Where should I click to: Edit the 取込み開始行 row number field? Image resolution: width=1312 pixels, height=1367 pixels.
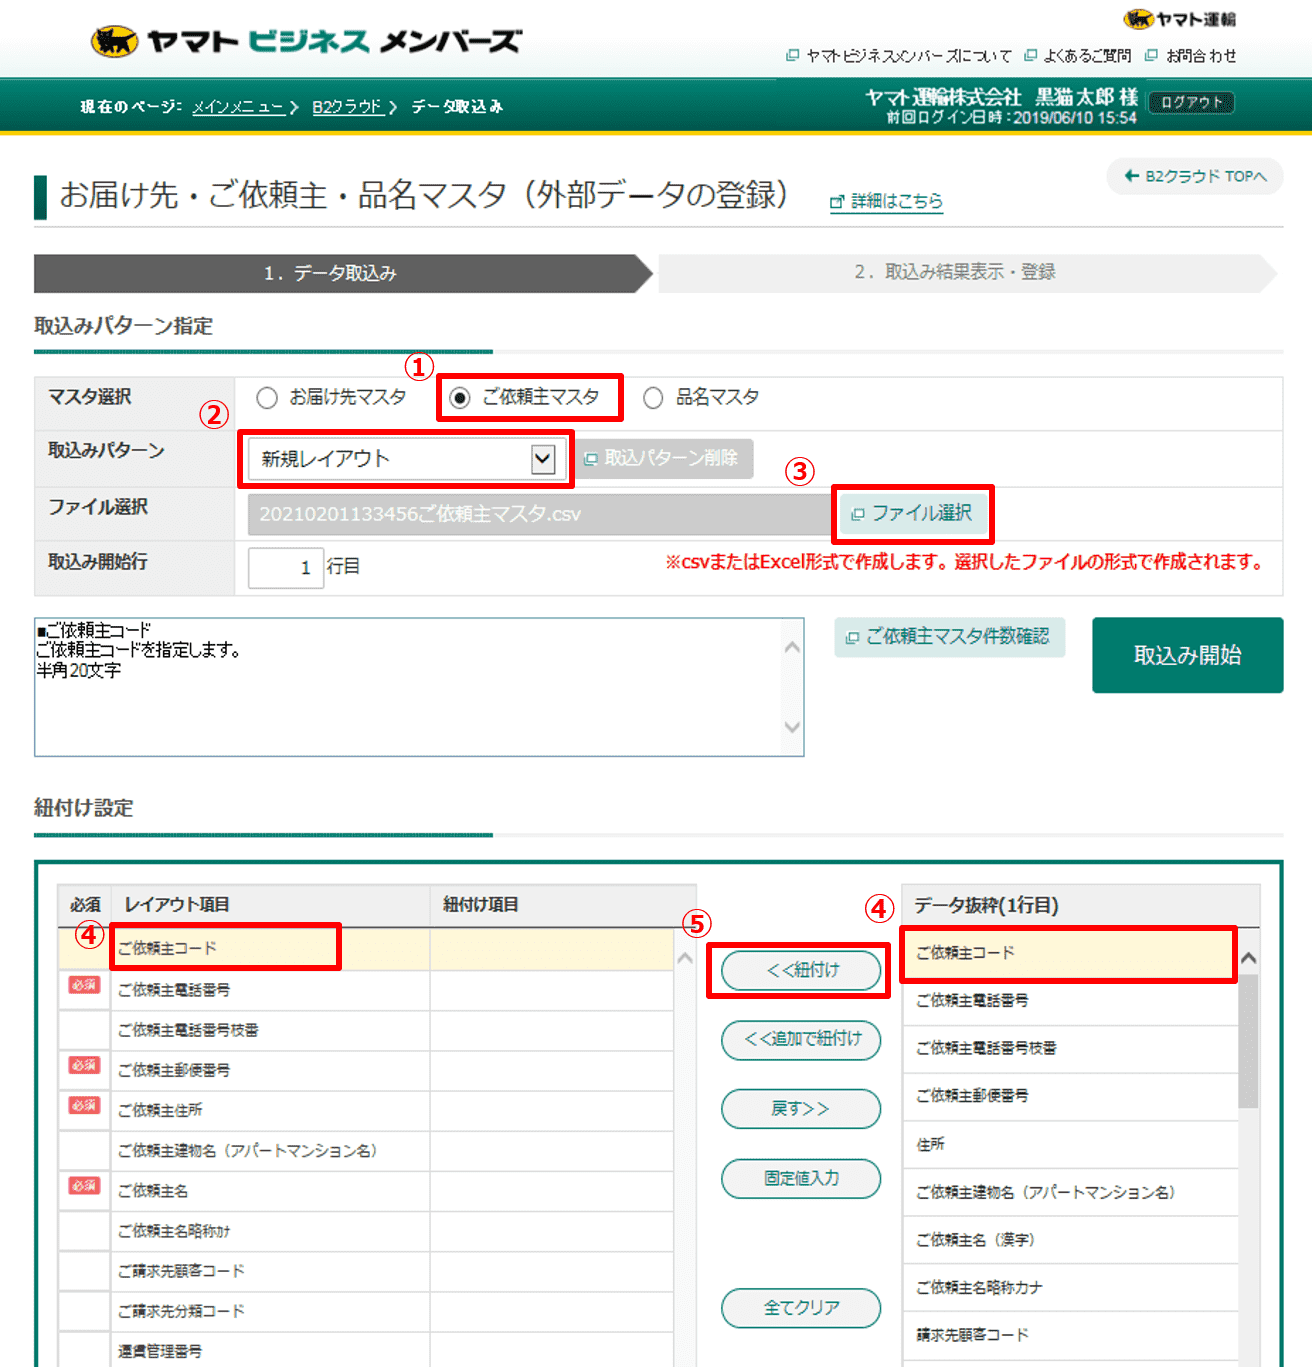coord(285,567)
